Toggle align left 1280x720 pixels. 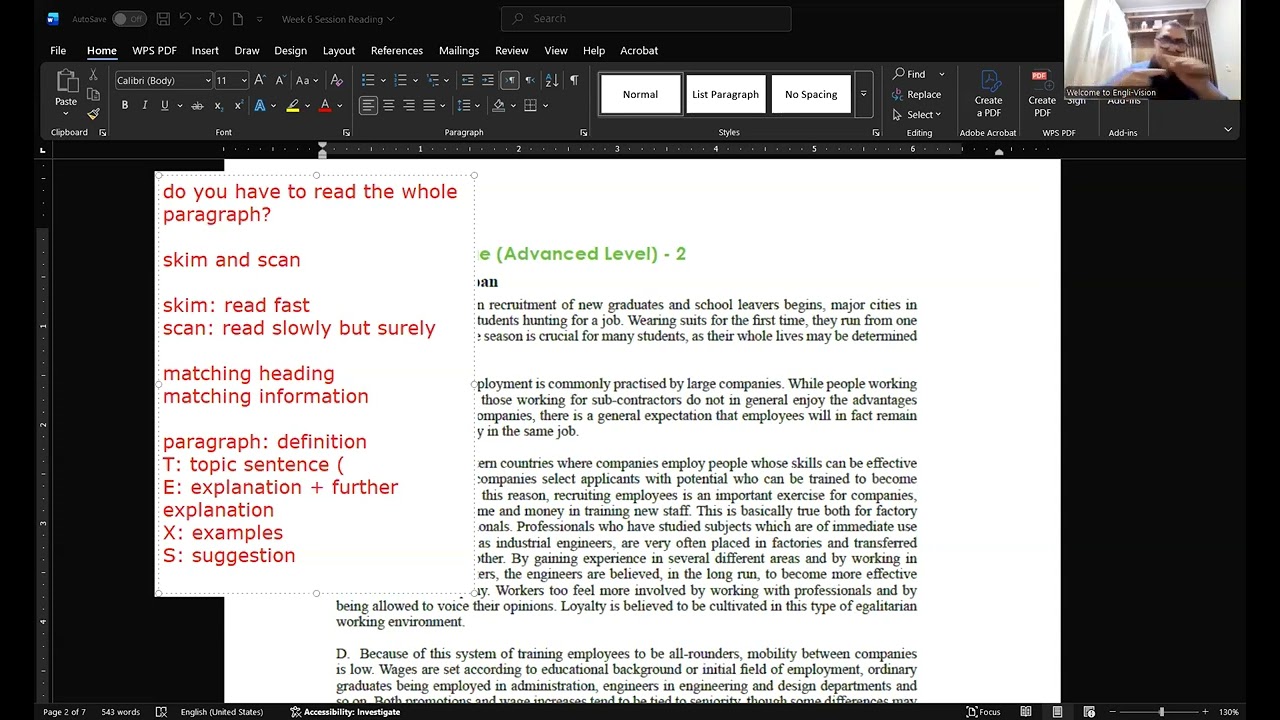(x=369, y=105)
